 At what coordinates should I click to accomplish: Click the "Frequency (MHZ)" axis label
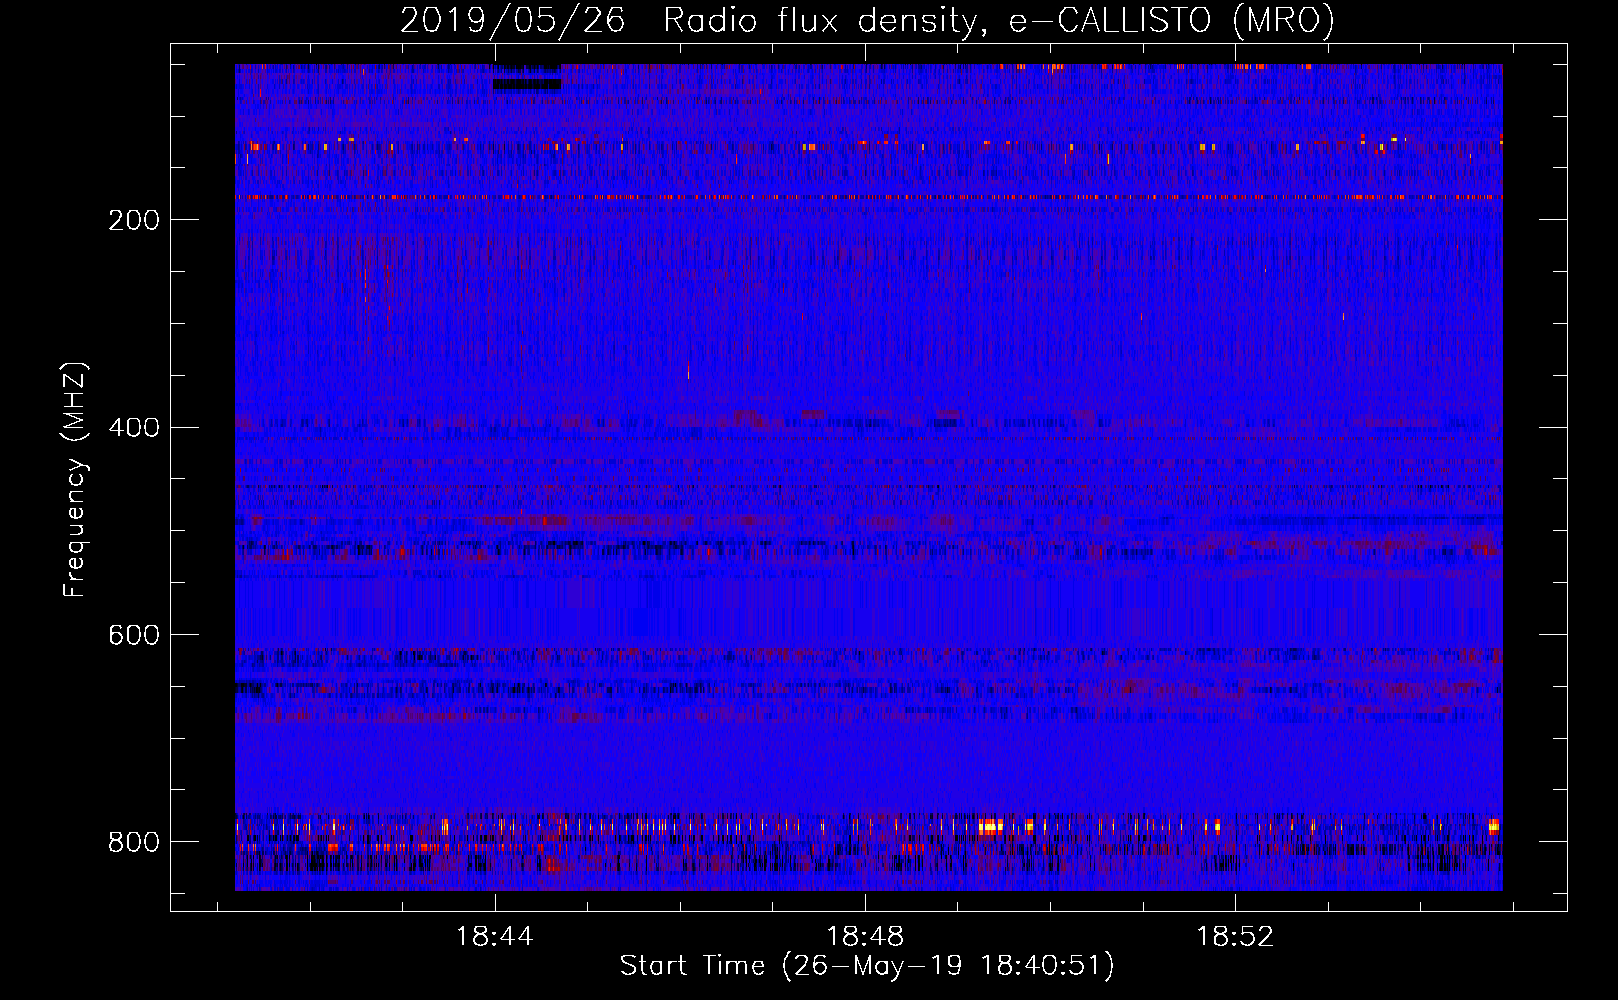(x=75, y=480)
